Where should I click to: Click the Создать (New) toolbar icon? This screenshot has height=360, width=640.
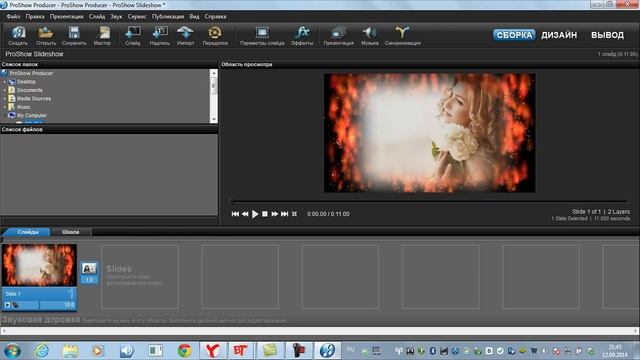click(x=18, y=35)
